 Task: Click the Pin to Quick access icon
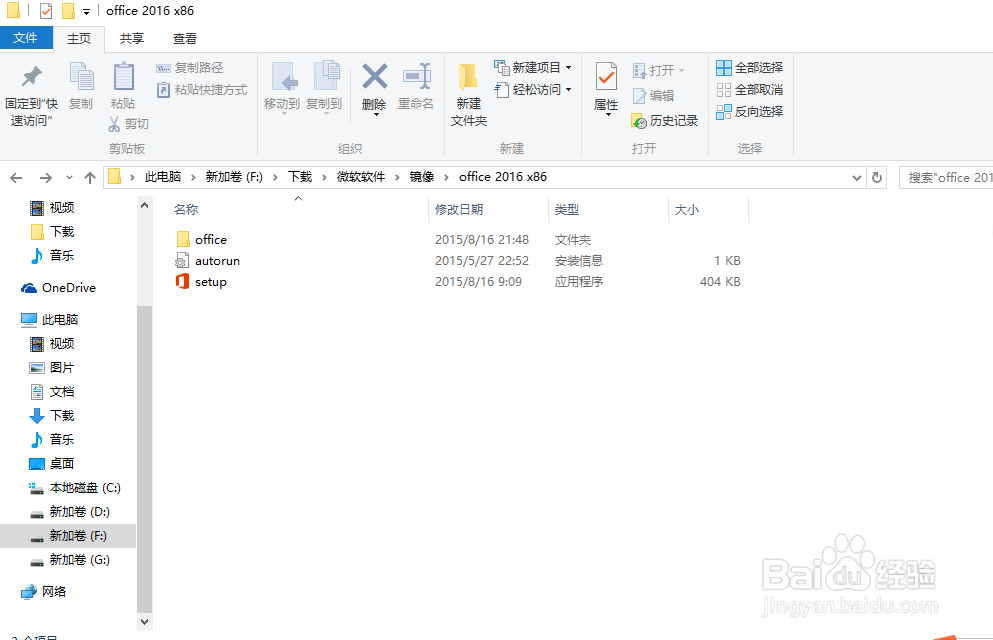point(31,77)
